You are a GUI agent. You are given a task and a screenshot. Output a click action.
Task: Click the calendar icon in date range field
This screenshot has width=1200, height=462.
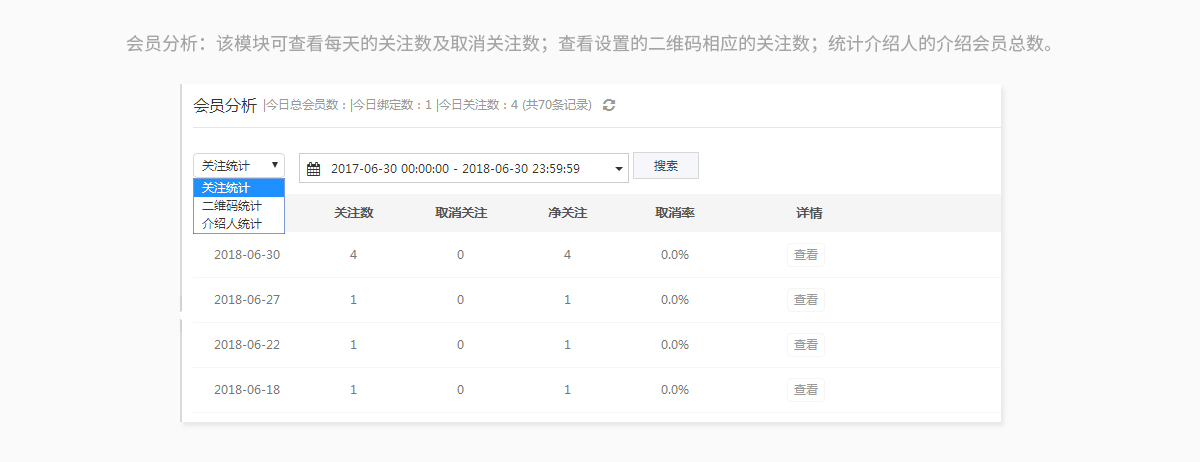313,169
